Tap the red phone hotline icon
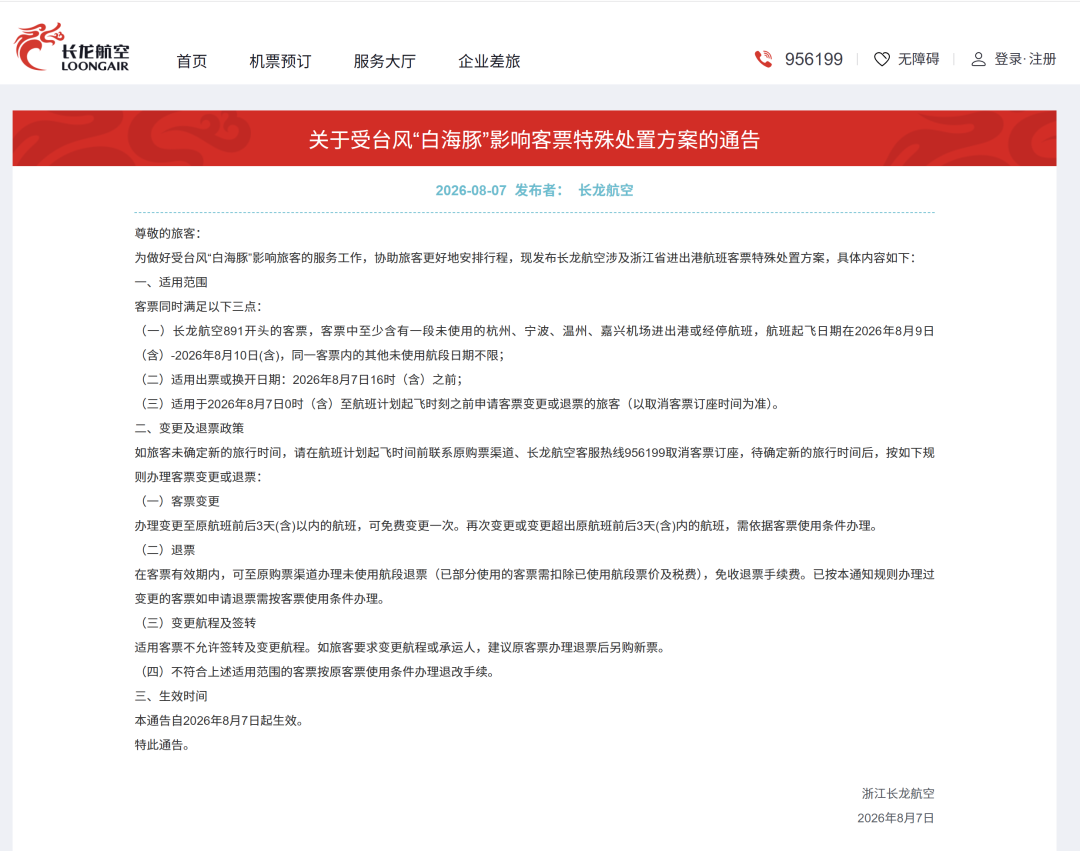The image size is (1080, 851). [763, 59]
